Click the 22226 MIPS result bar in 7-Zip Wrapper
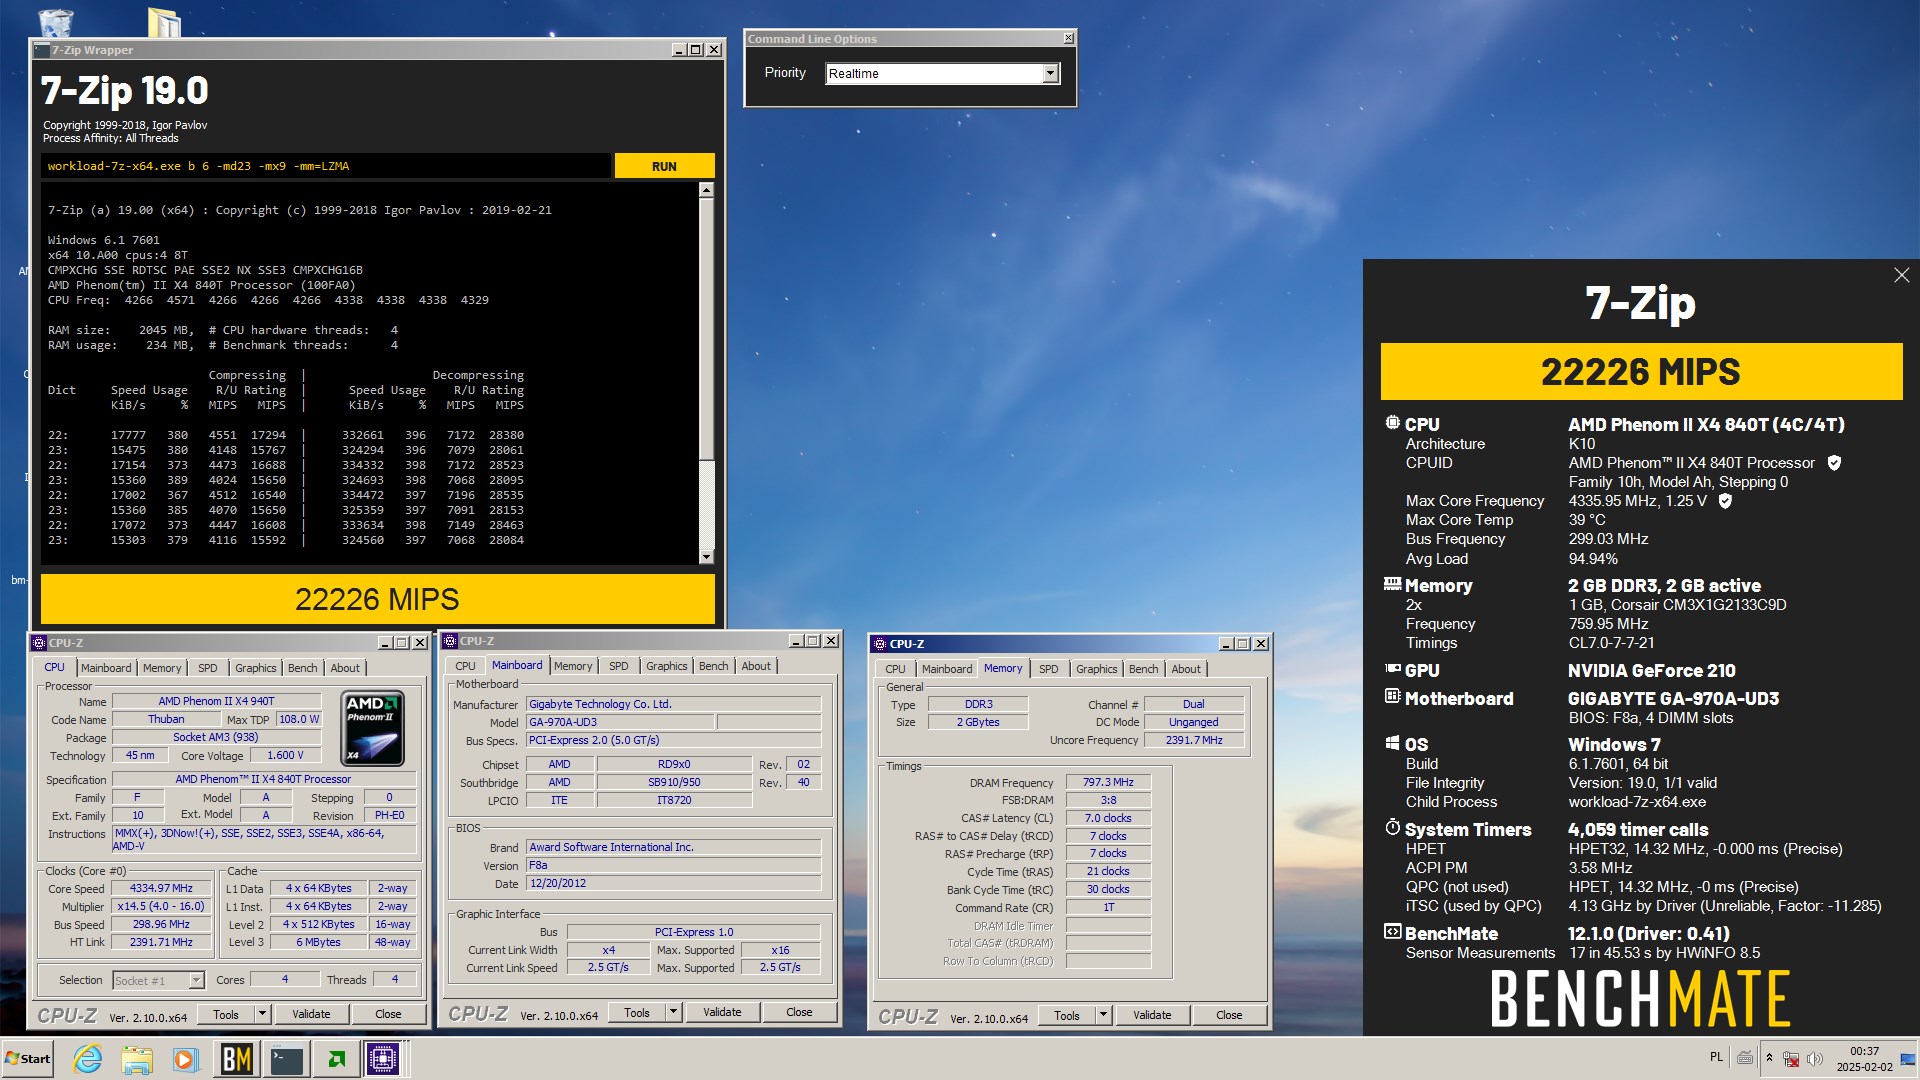This screenshot has height=1080, width=1920. pyautogui.click(x=378, y=599)
